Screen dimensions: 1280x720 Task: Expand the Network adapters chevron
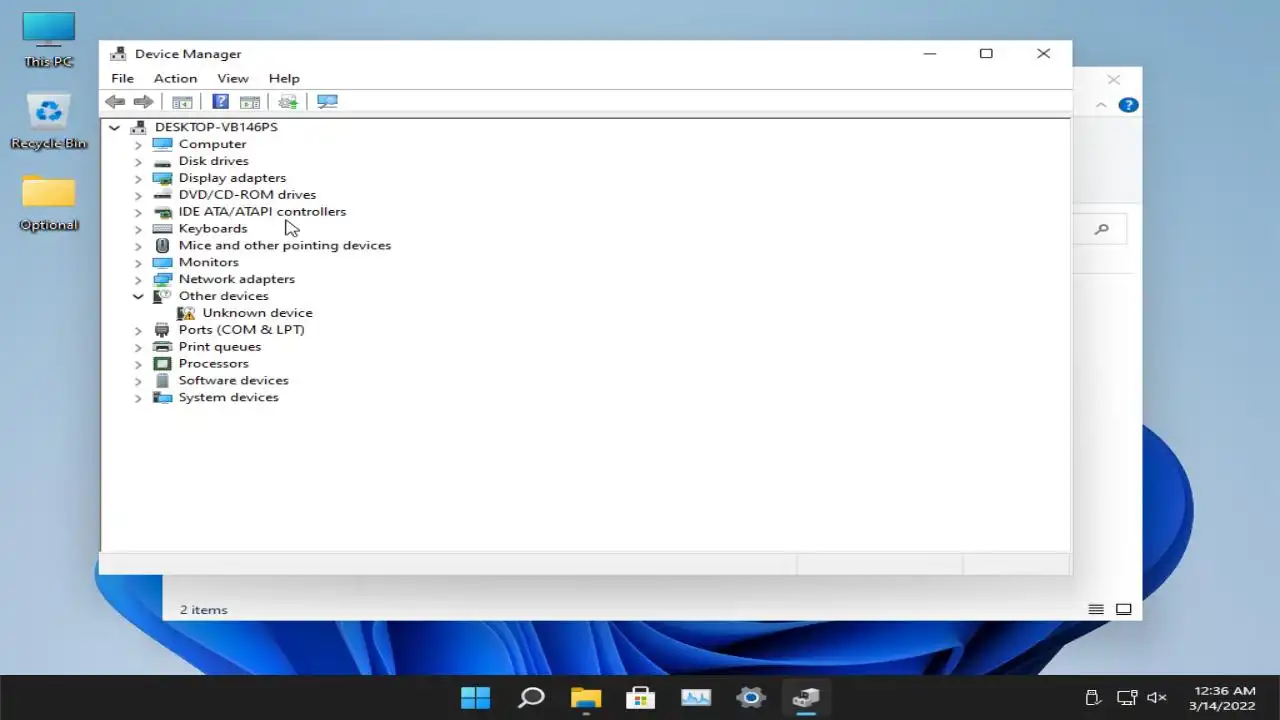138,279
